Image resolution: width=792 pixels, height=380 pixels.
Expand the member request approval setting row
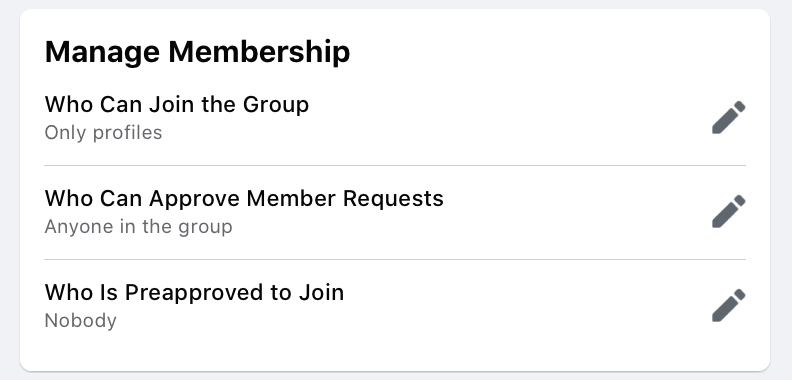tap(395, 212)
